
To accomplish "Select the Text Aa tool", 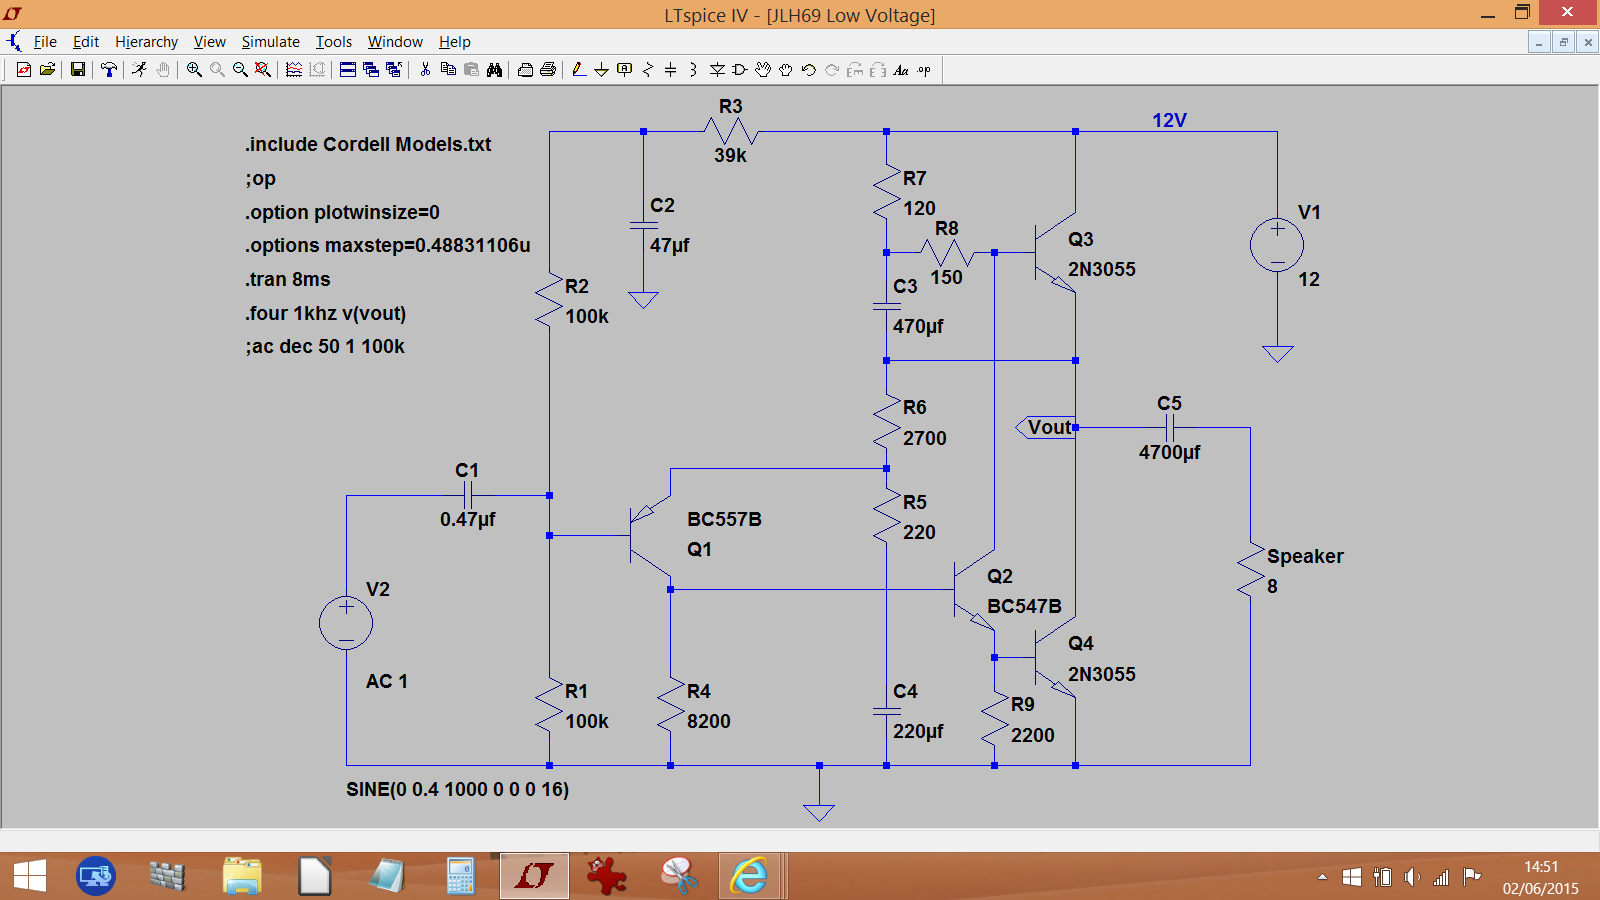I will (901, 70).
